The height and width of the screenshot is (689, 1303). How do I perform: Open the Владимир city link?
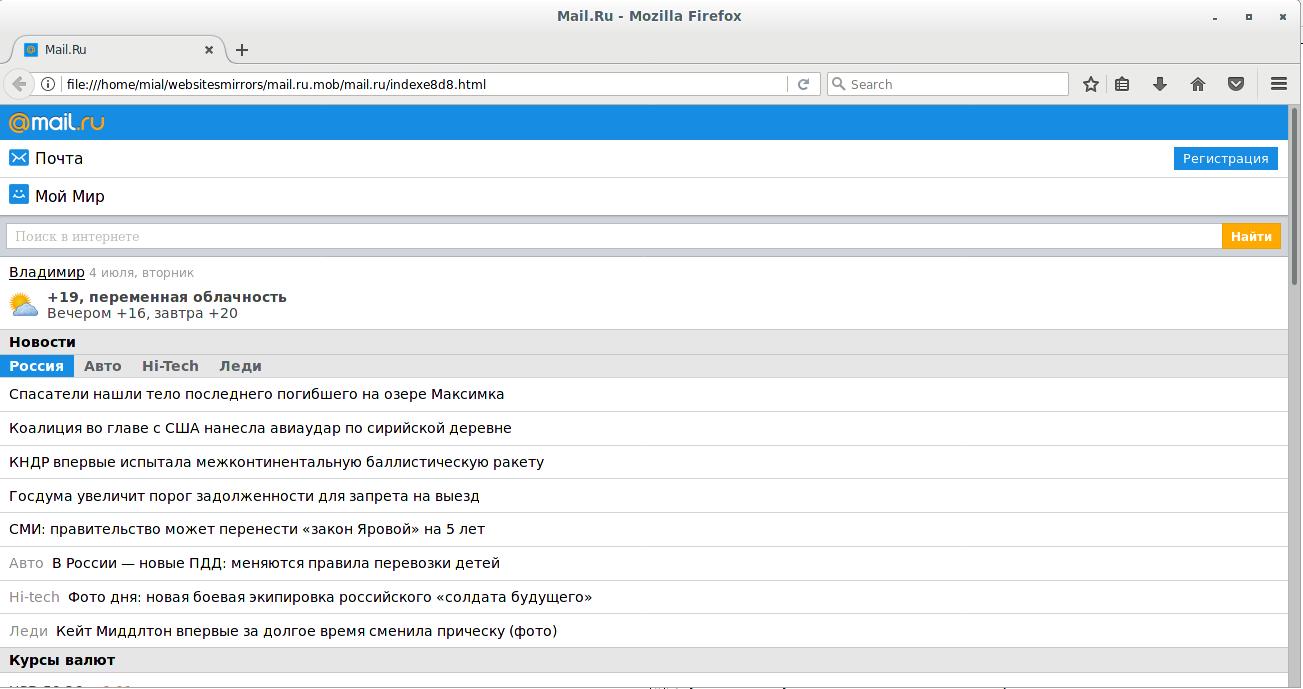pos(46,272)
